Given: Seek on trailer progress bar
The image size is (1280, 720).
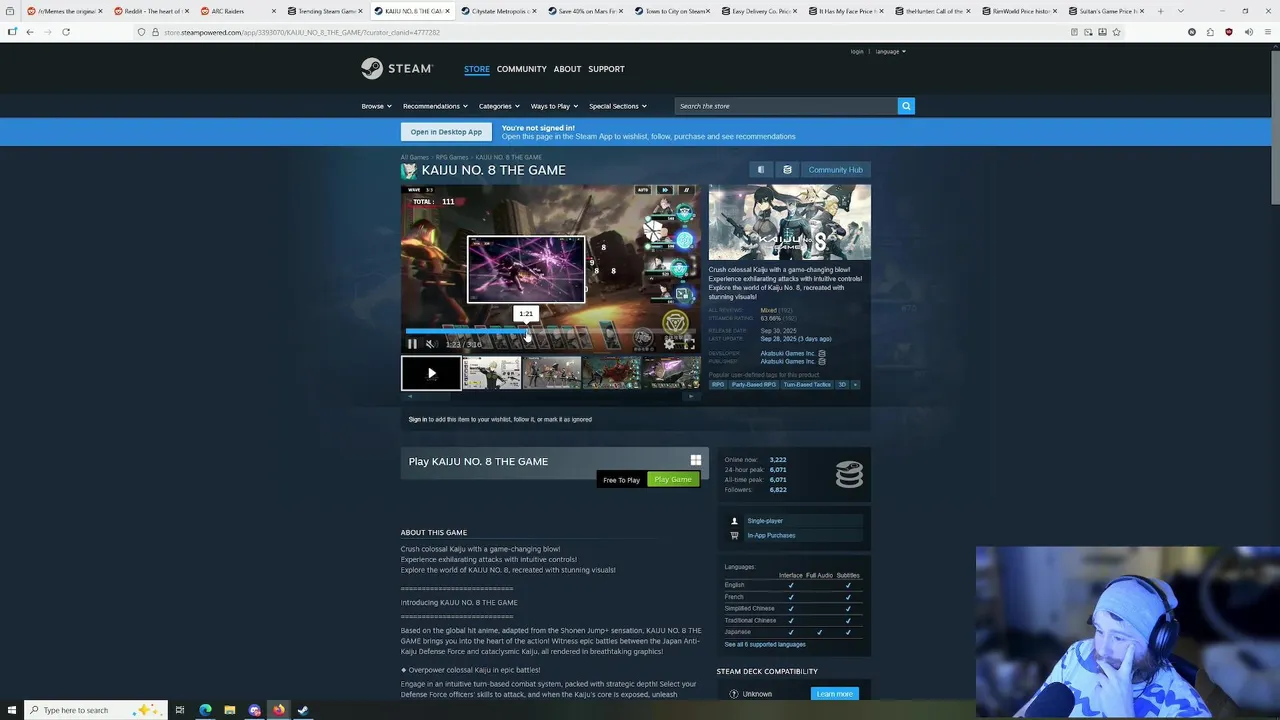Looking at the screenshot, I should click(551, 330).
